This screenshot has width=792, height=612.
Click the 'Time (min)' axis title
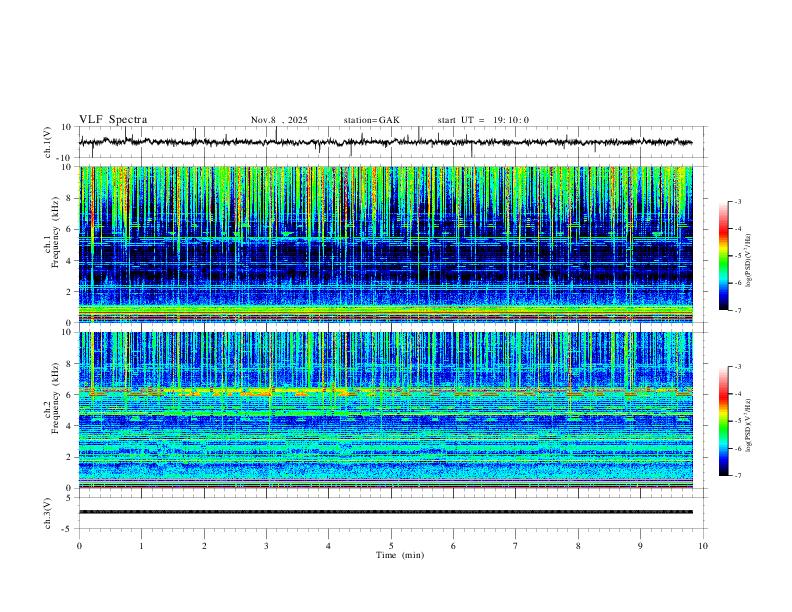pos(400,555)
